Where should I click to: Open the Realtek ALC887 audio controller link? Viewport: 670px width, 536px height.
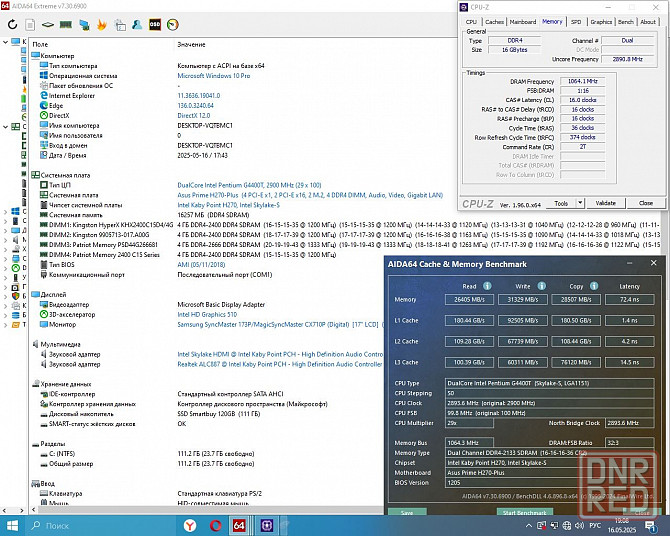coord(279,364)
